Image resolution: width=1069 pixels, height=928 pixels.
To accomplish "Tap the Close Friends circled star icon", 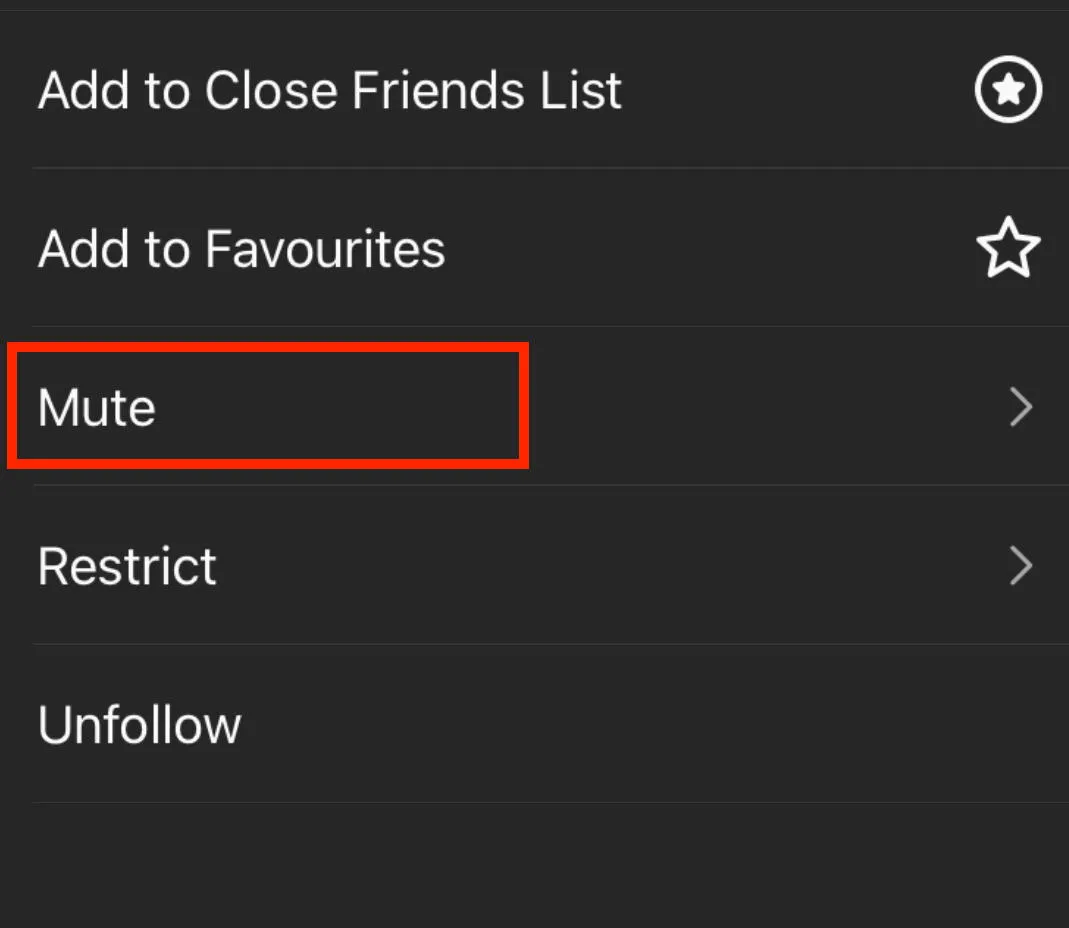I will [1008, 90].
